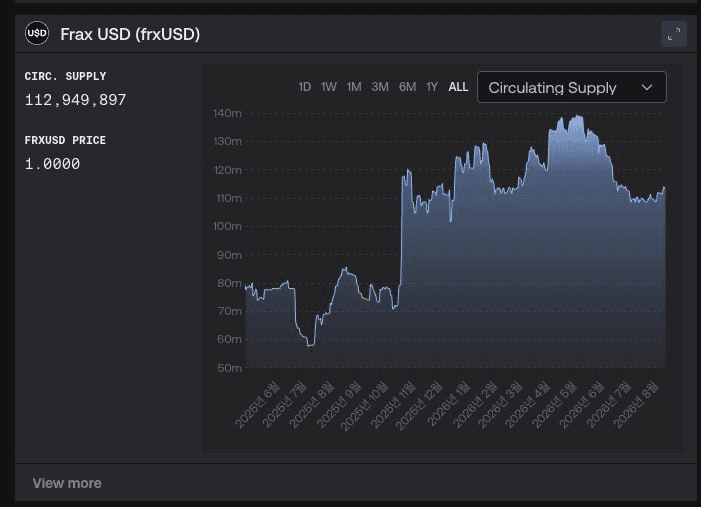Screen dimensions: 701x507
Task: Open the Circulating Supply metric dropdown
Action: pyautogui.click(x=572, y=87)
